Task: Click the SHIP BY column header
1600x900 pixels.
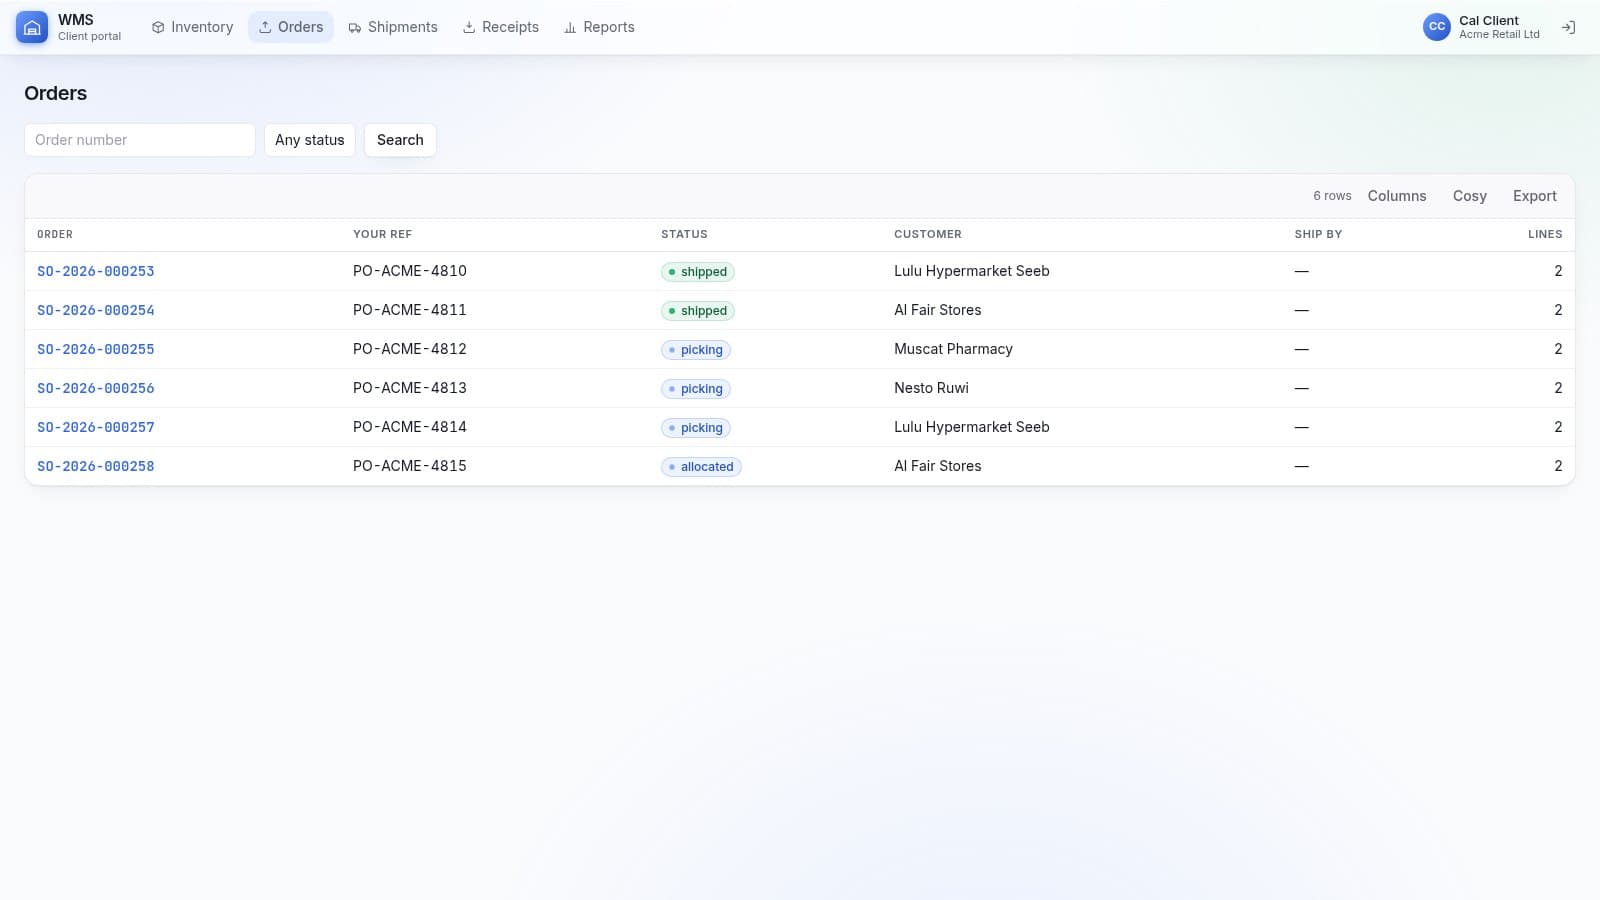Action: 1318,234
